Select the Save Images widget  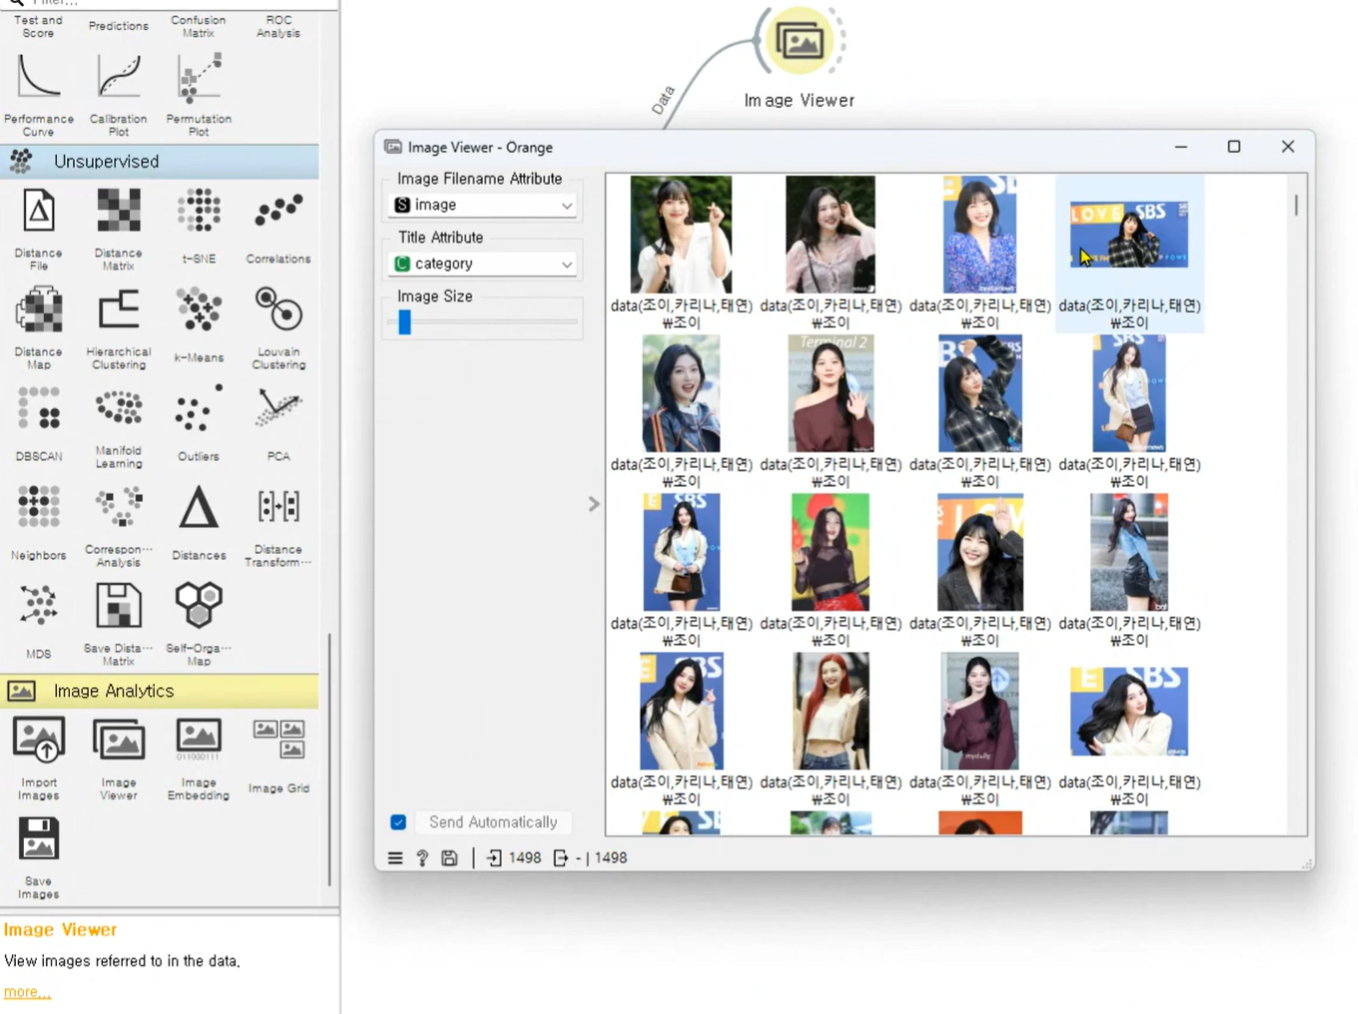pos(39,857)
